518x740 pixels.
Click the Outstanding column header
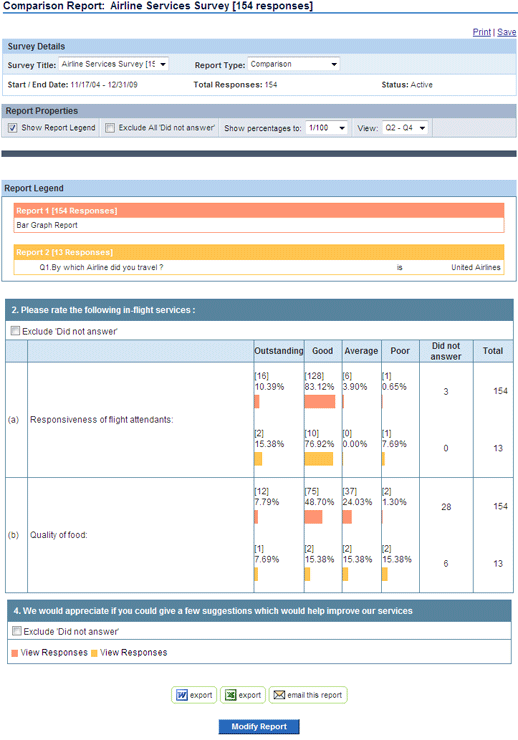(279, 351)
